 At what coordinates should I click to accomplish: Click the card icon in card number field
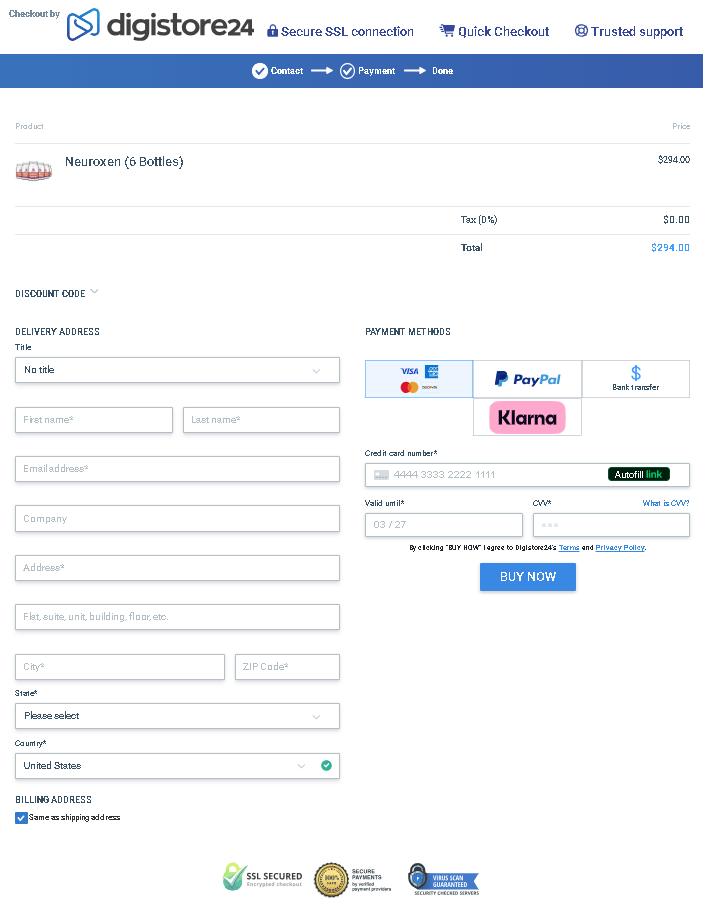pos(381,475)
